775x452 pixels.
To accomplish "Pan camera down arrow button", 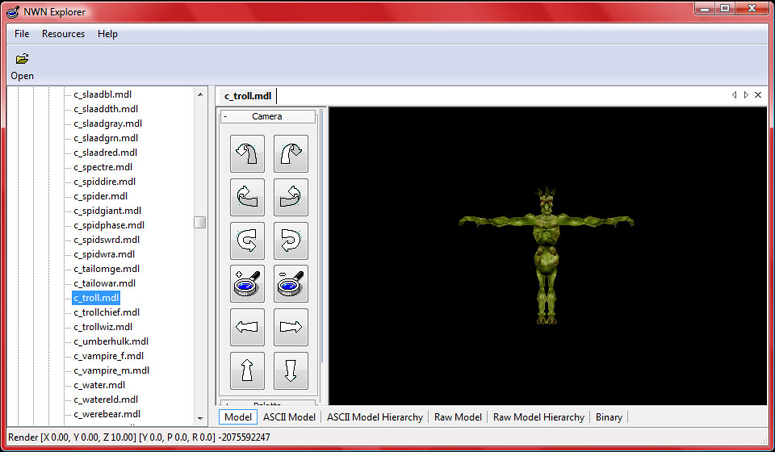I will pos(291,370).
